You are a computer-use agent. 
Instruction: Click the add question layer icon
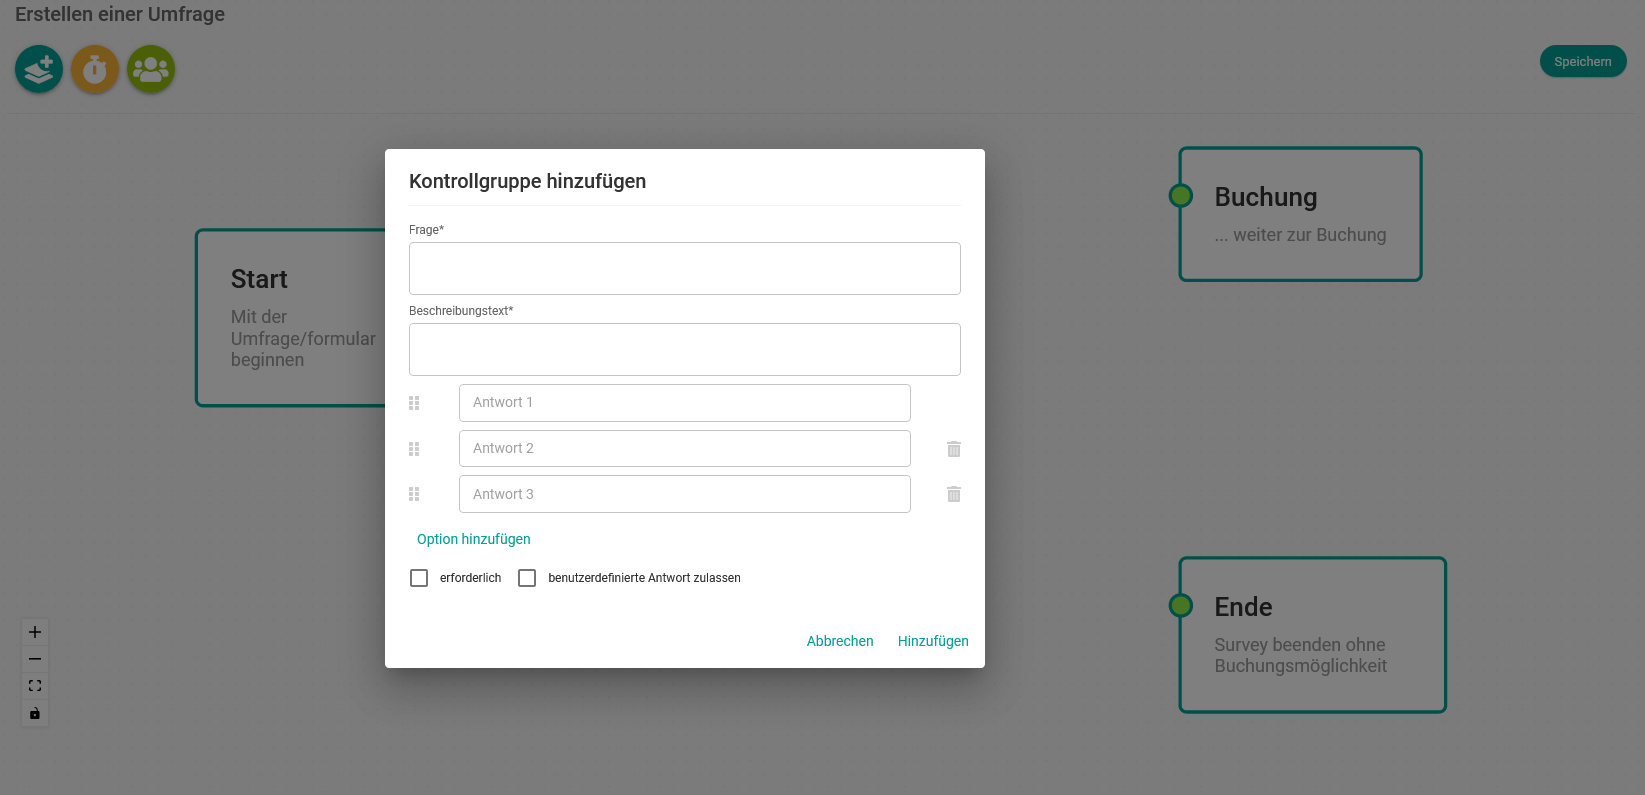coord(39,70)
